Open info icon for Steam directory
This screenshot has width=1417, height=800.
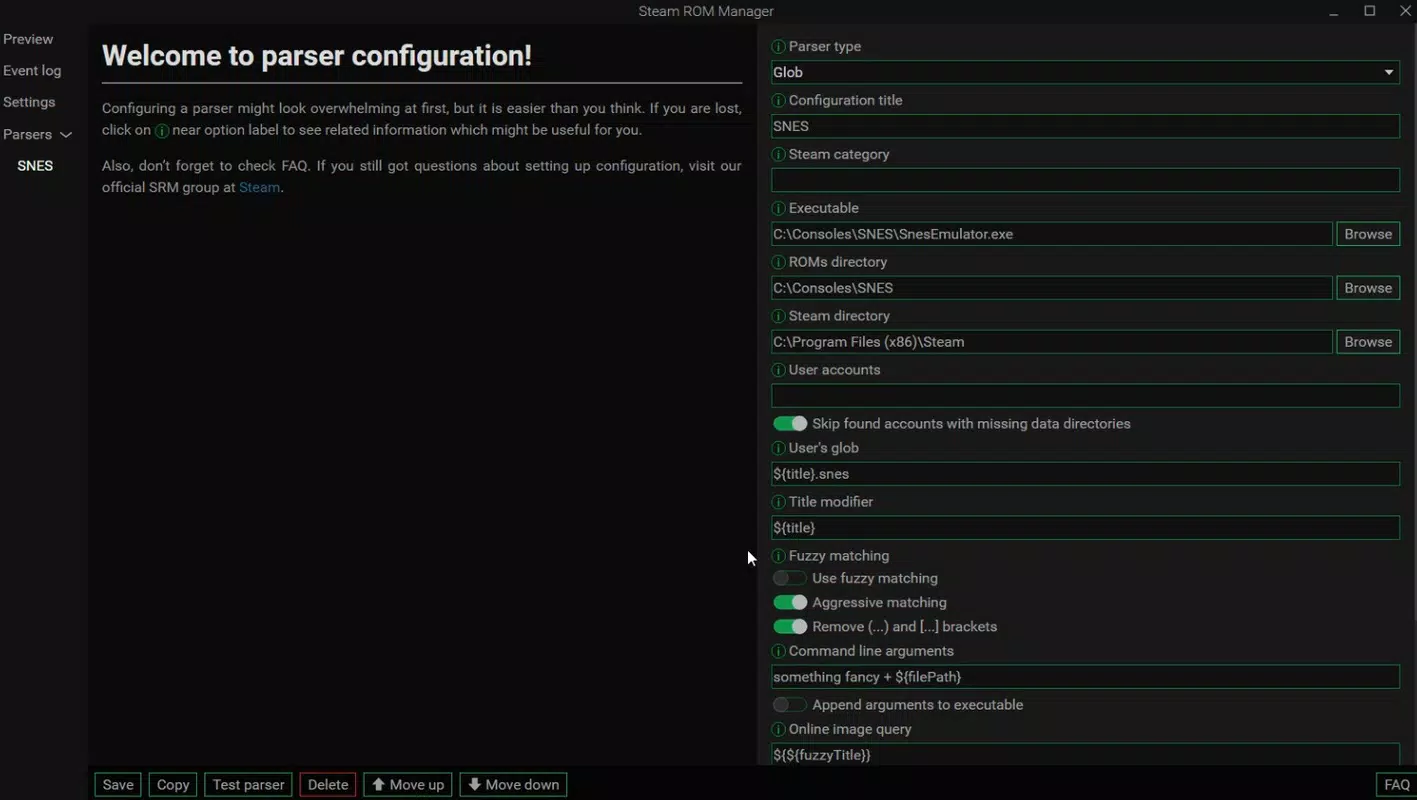point(778,317)
